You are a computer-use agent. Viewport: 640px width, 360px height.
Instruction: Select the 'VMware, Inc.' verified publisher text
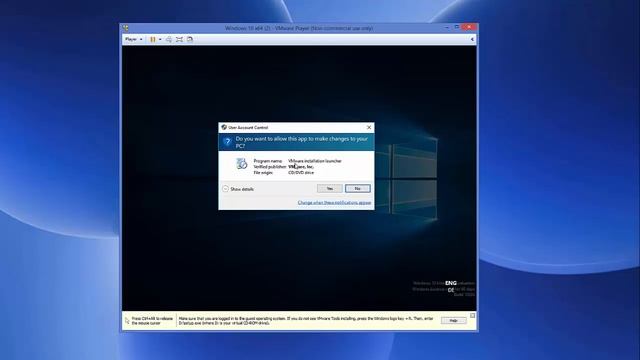(x=301, y=167)
